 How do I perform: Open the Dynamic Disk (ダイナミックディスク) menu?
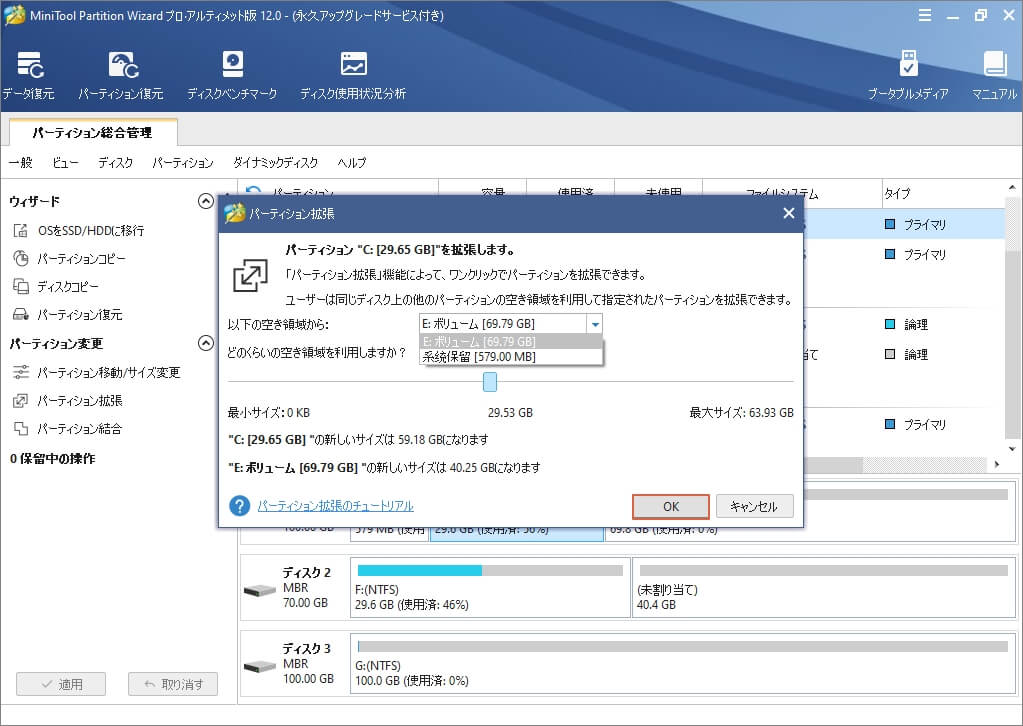click(275, 162)
